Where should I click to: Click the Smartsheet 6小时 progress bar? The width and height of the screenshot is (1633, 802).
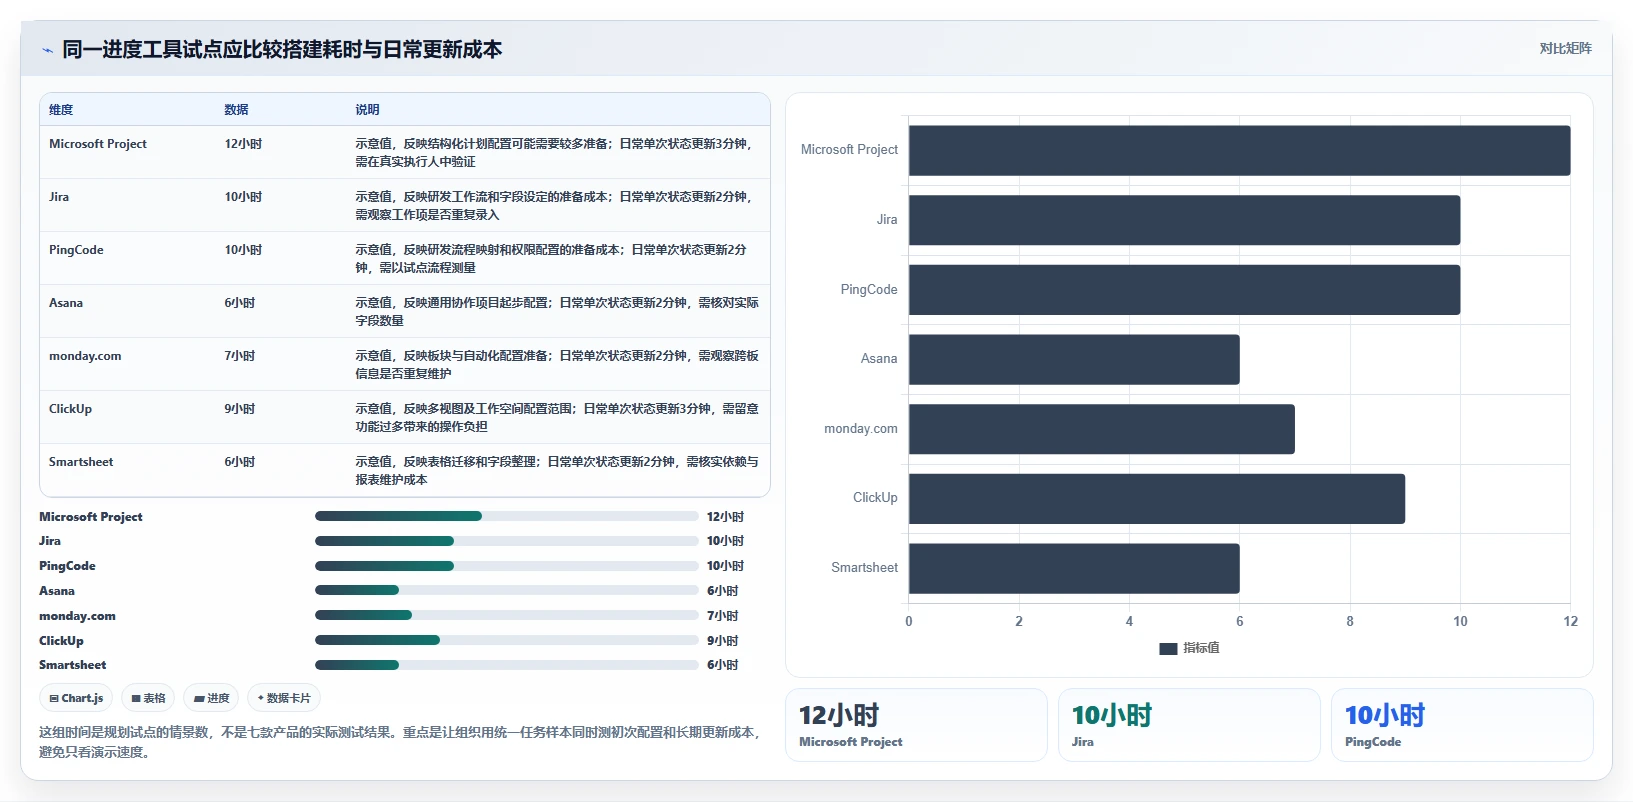click(506, 665)
